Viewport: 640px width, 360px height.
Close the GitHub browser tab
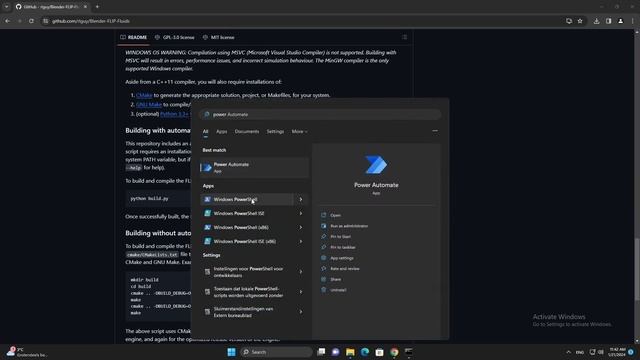pos(85,7)
